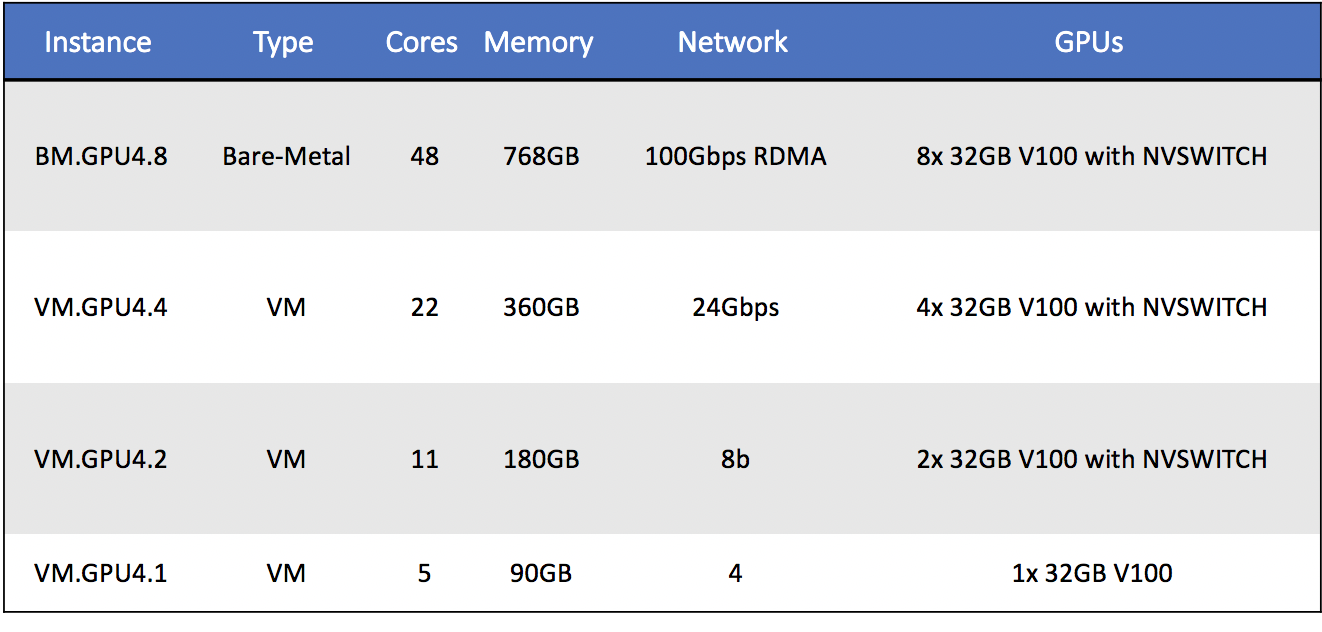
Task: Select the Bare-Metal type cell
Action: tap(286, 157)
